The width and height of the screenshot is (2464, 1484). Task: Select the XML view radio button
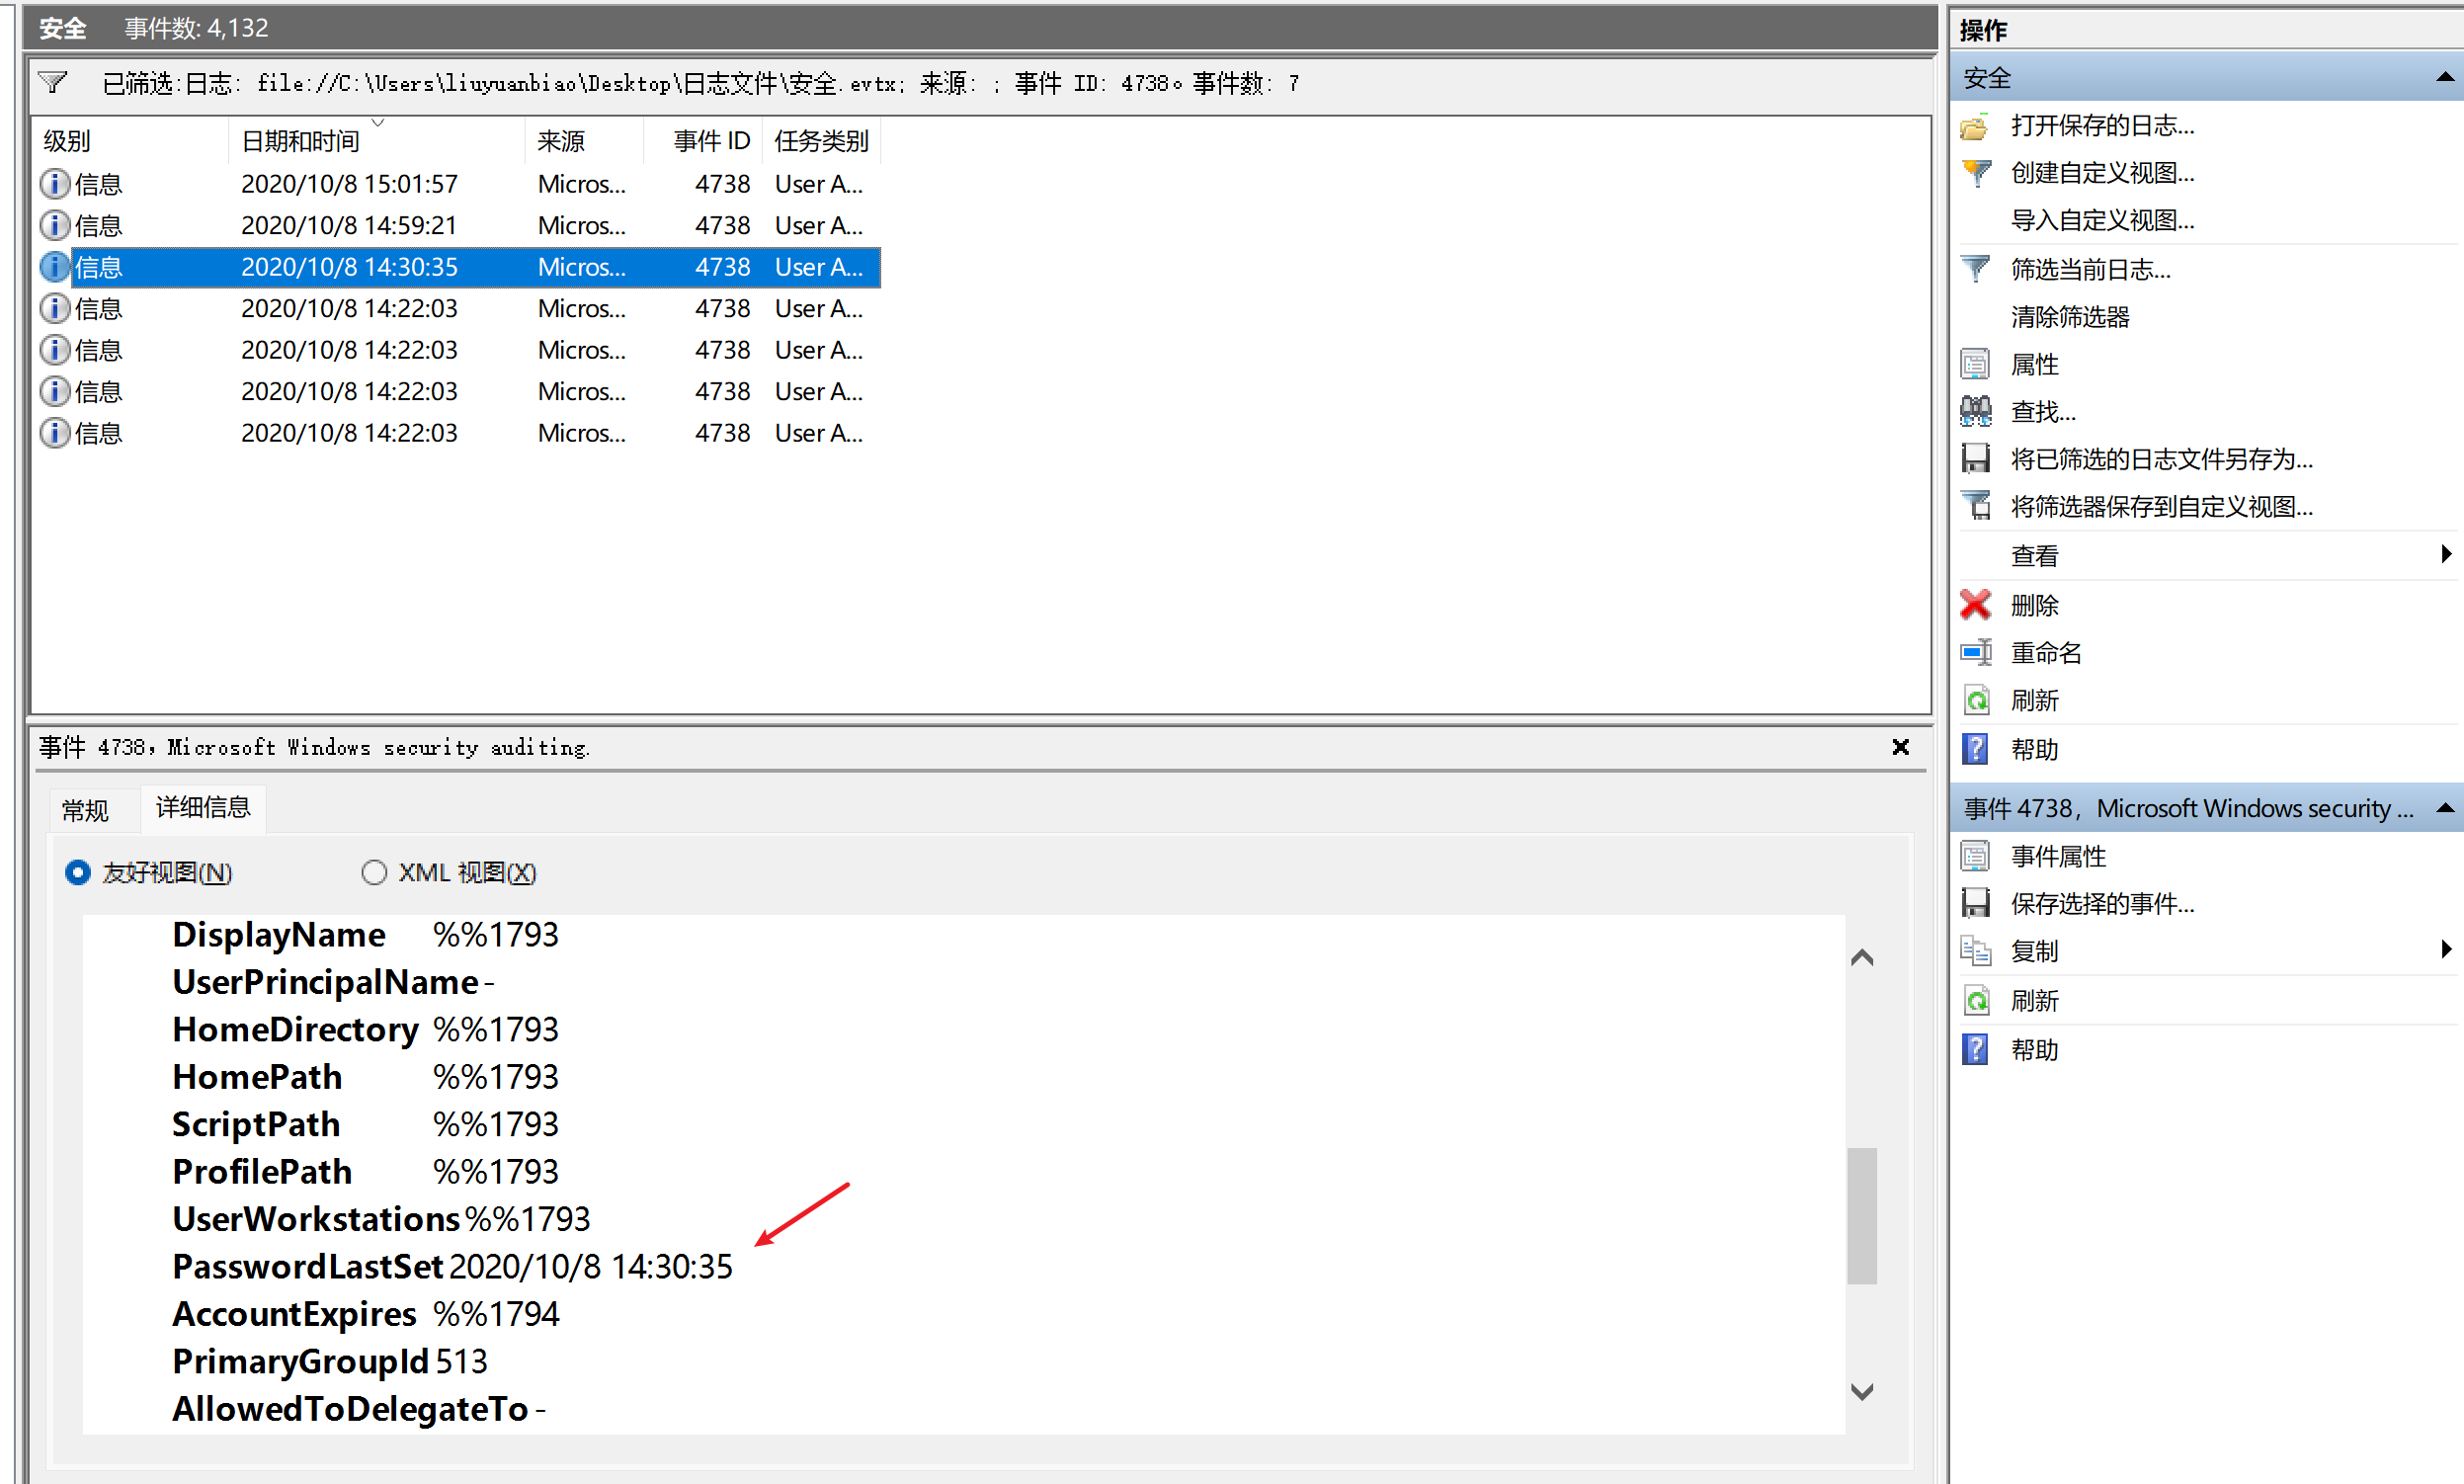click(x=374, y=872)
